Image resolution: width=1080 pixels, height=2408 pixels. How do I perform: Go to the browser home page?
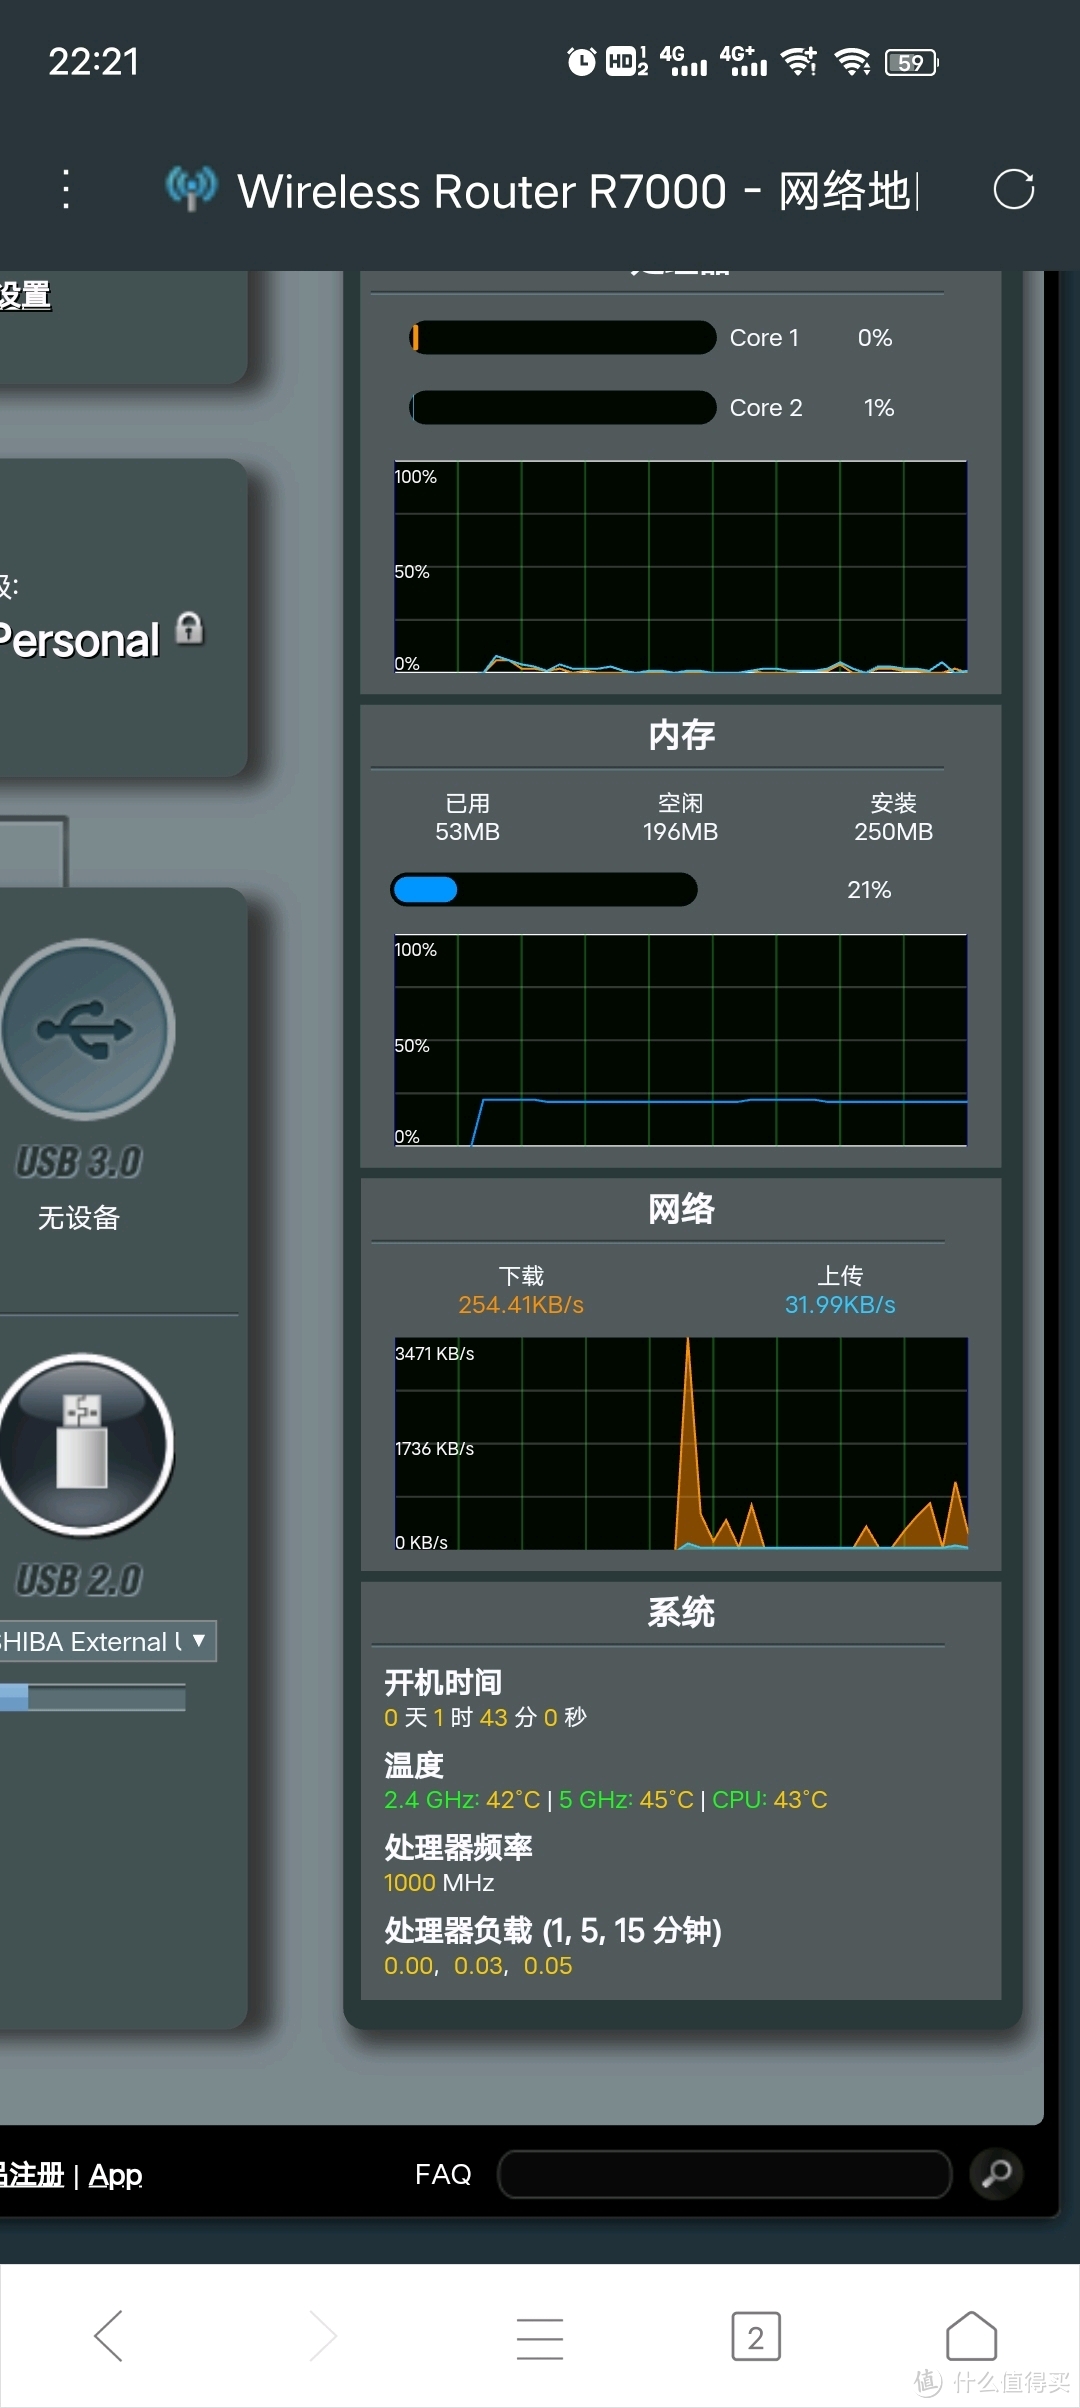click(x=972, y=2336)
